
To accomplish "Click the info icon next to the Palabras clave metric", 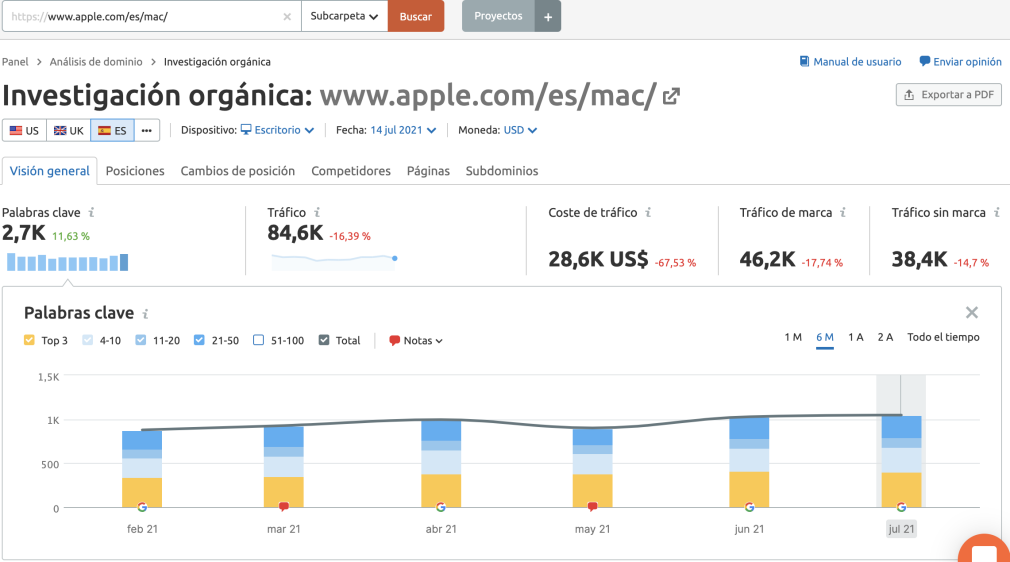I will pos(91,212).
